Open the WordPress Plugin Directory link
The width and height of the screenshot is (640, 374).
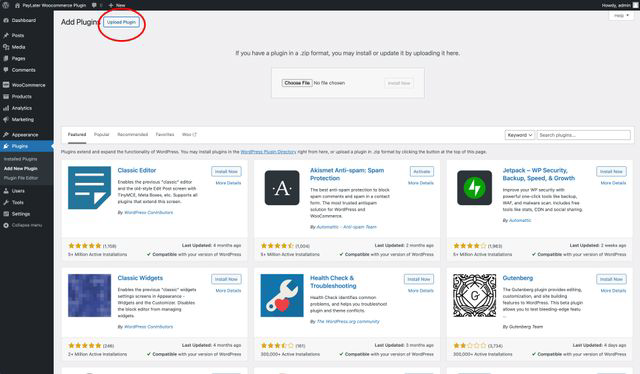(x=268, y=152)
